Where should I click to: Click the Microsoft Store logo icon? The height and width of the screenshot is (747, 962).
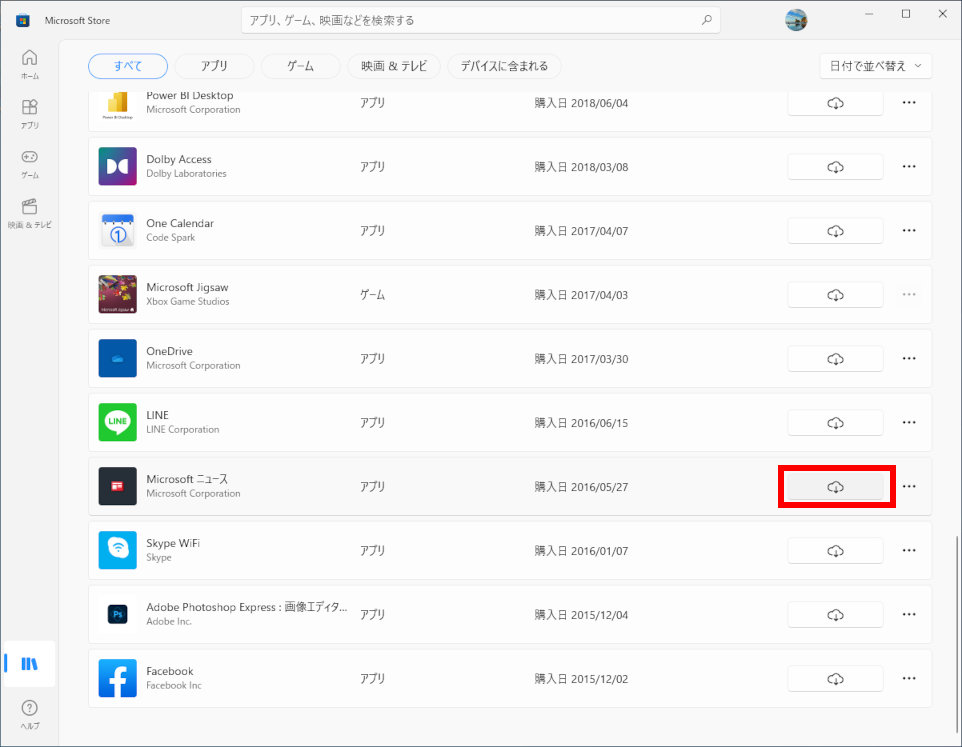tap(23, 20)
